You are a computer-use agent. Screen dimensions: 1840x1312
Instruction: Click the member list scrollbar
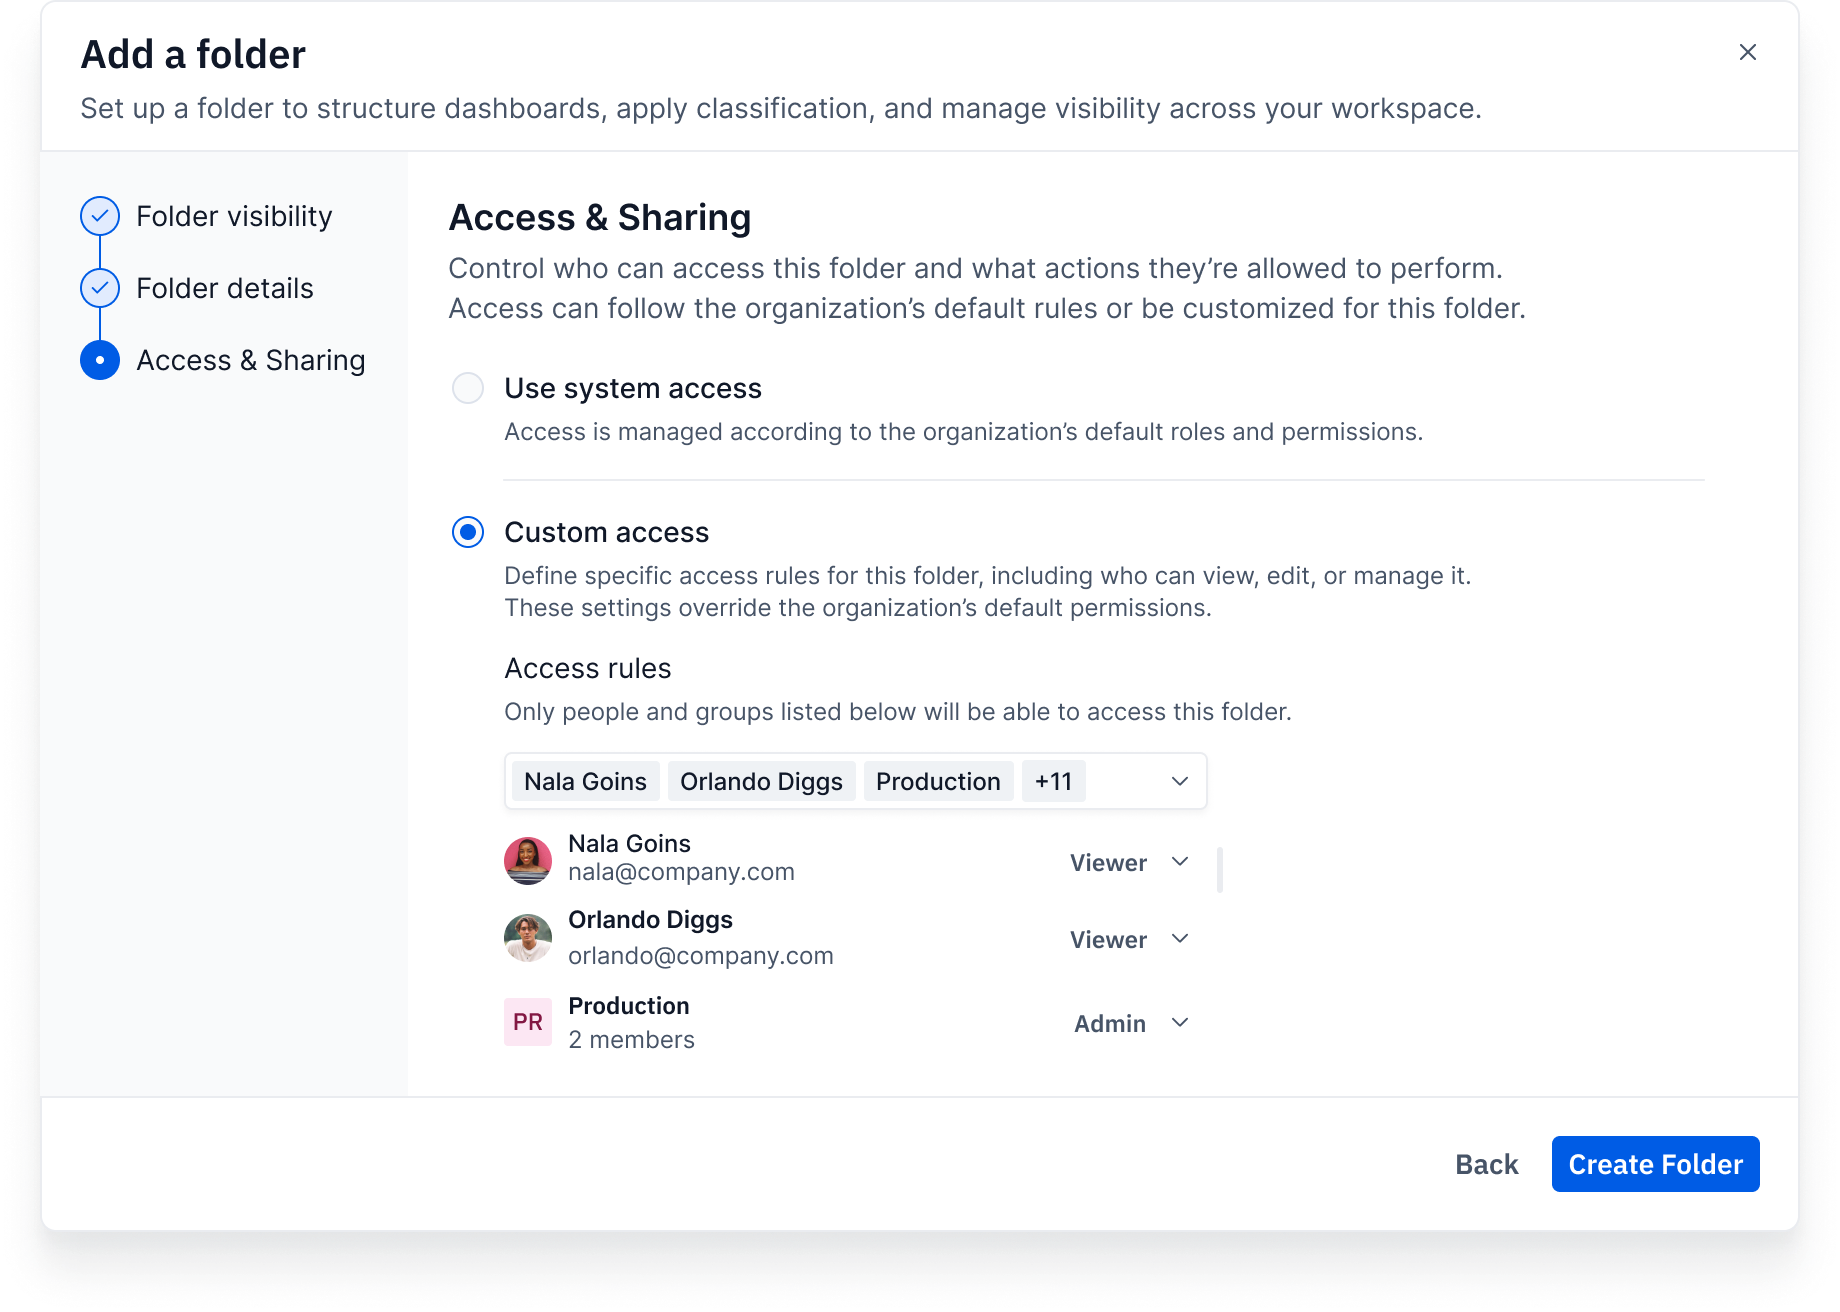tap(1220, 869)
